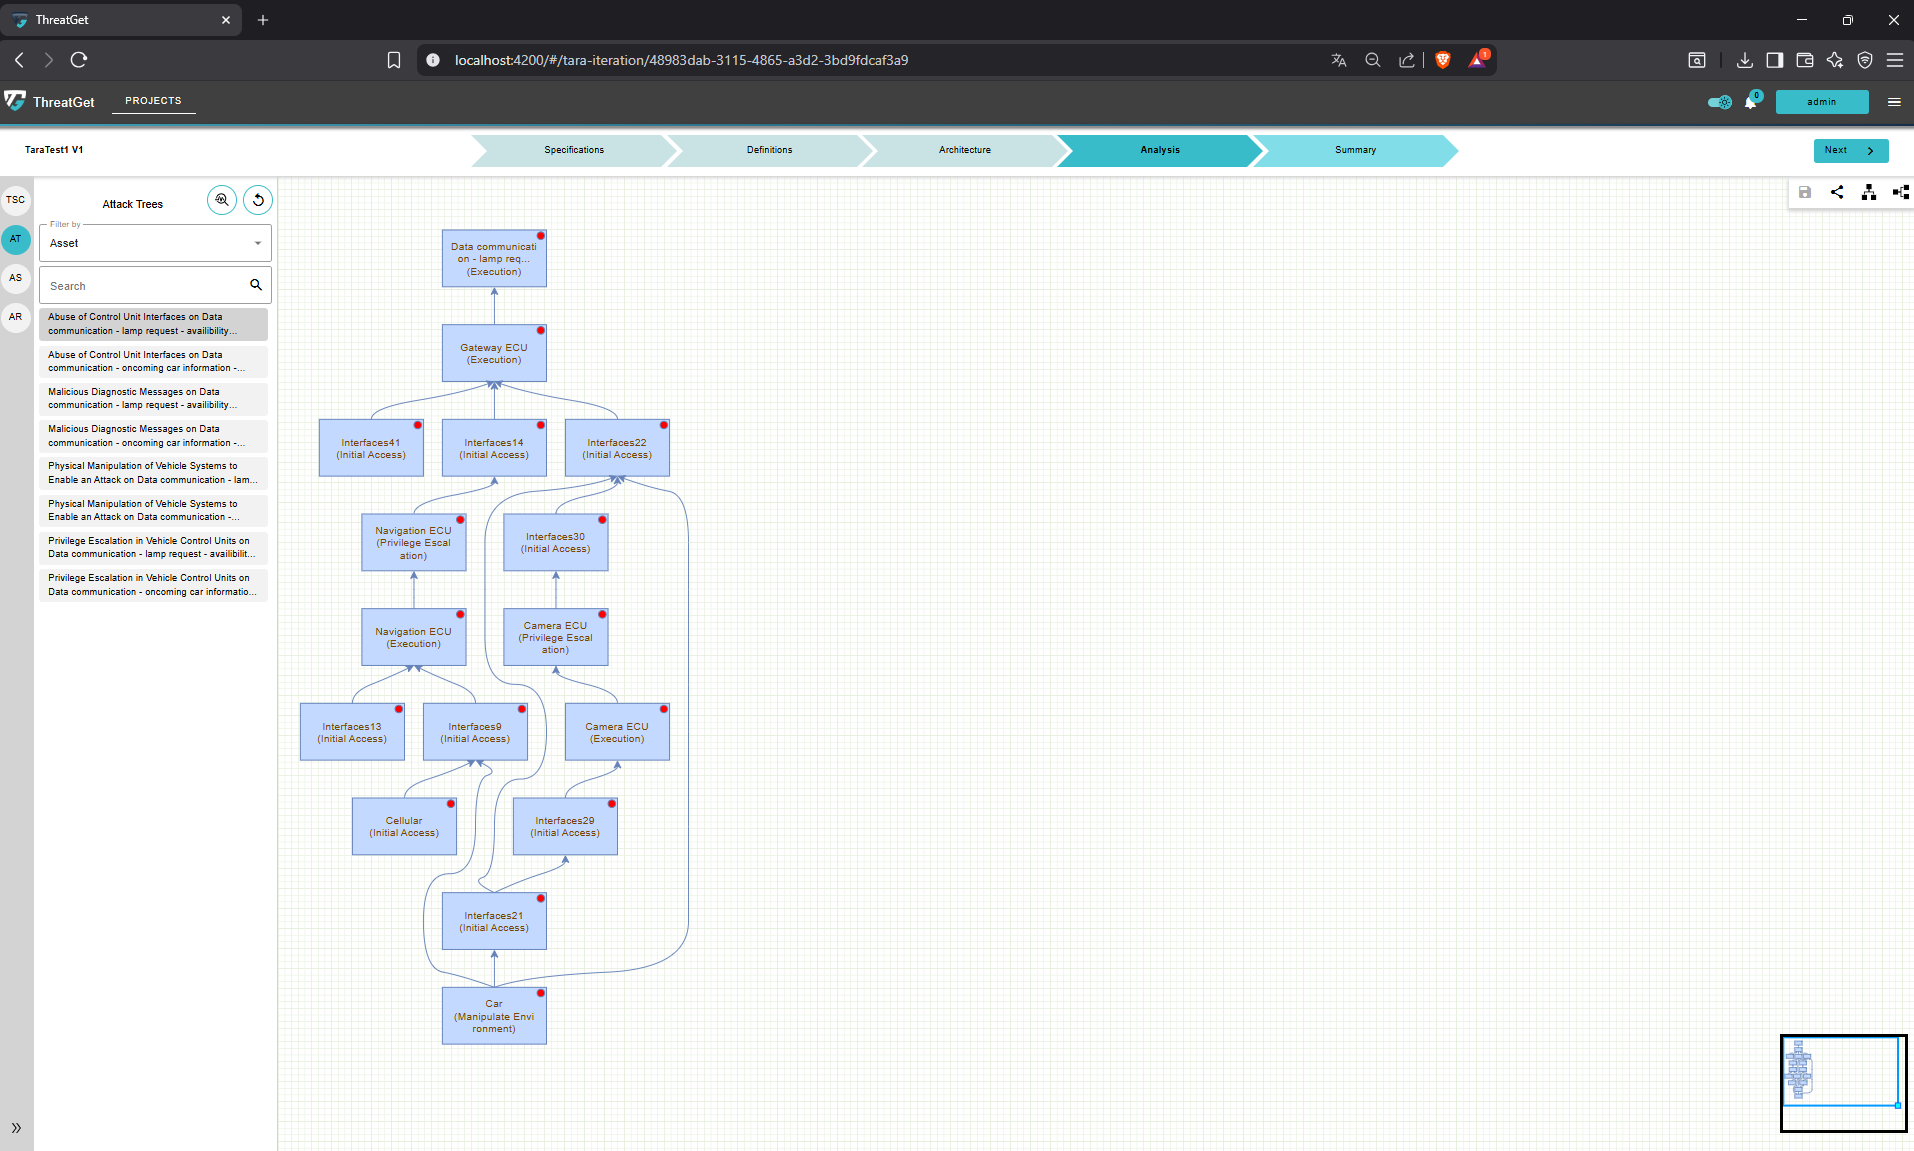Open the notifications bell
Screen dimensions: 1914x1151
[1751, 102]
